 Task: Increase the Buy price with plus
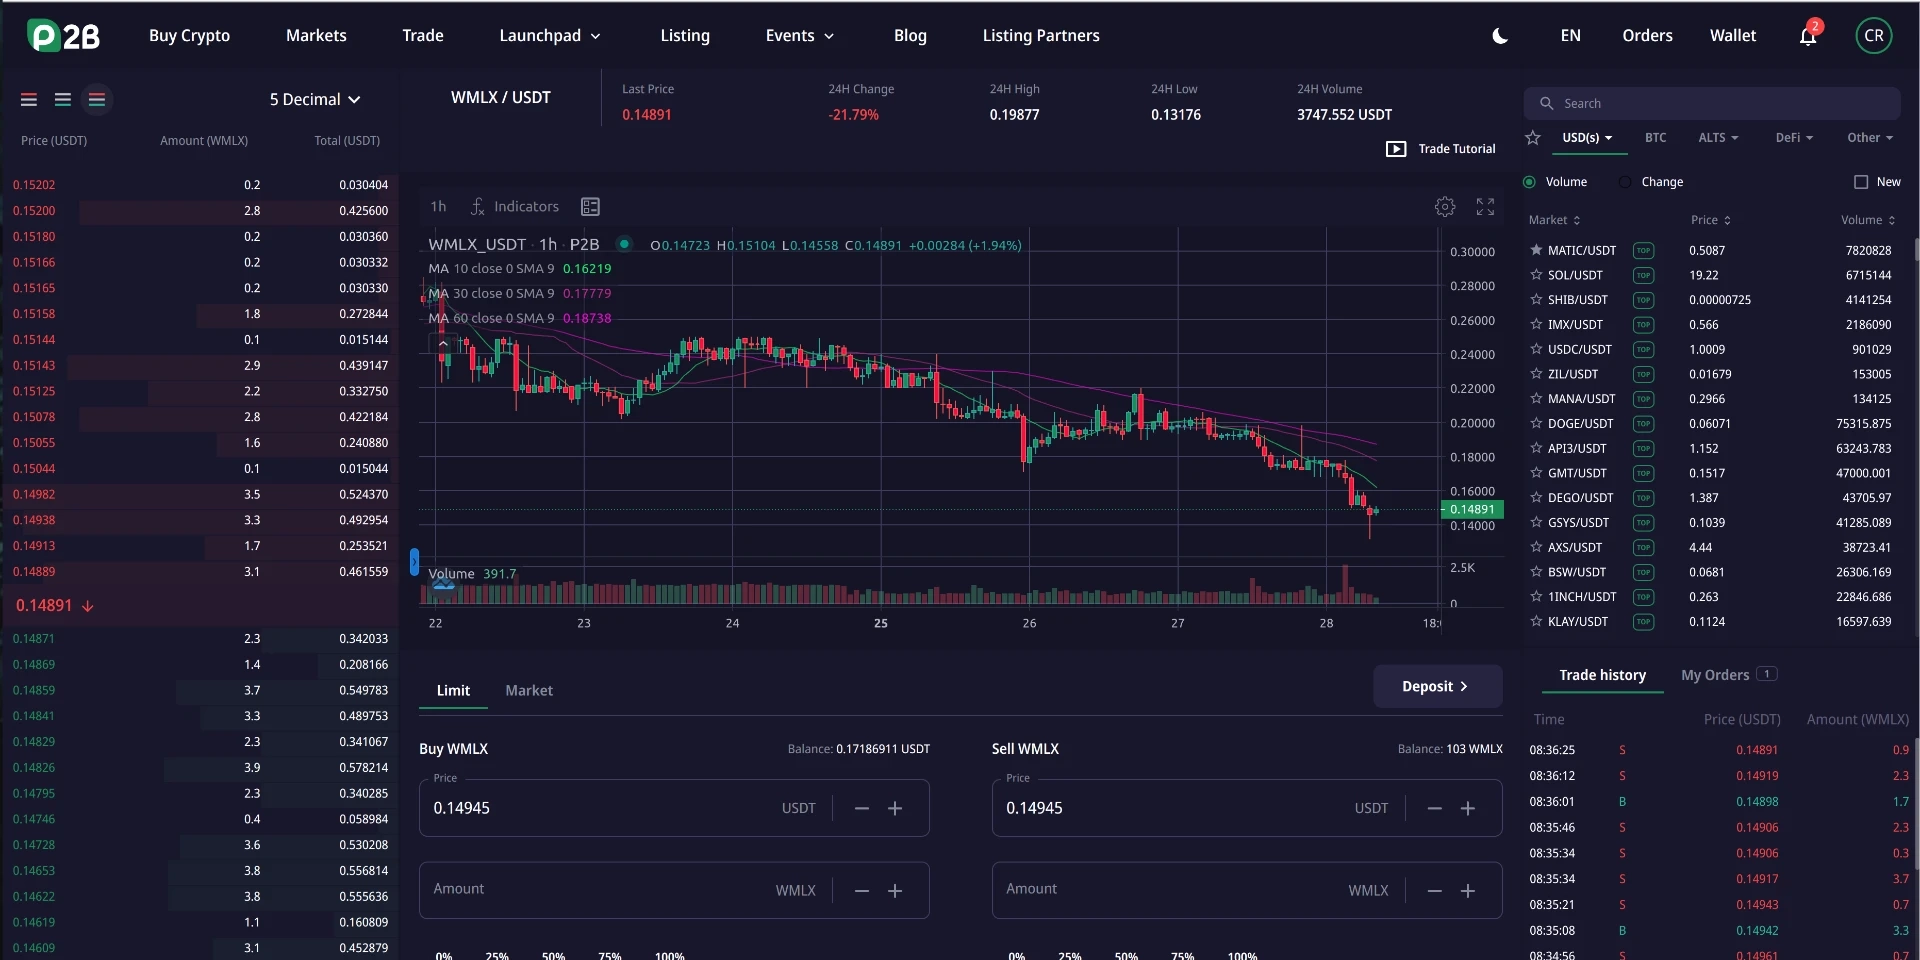[x=895, y=808]
